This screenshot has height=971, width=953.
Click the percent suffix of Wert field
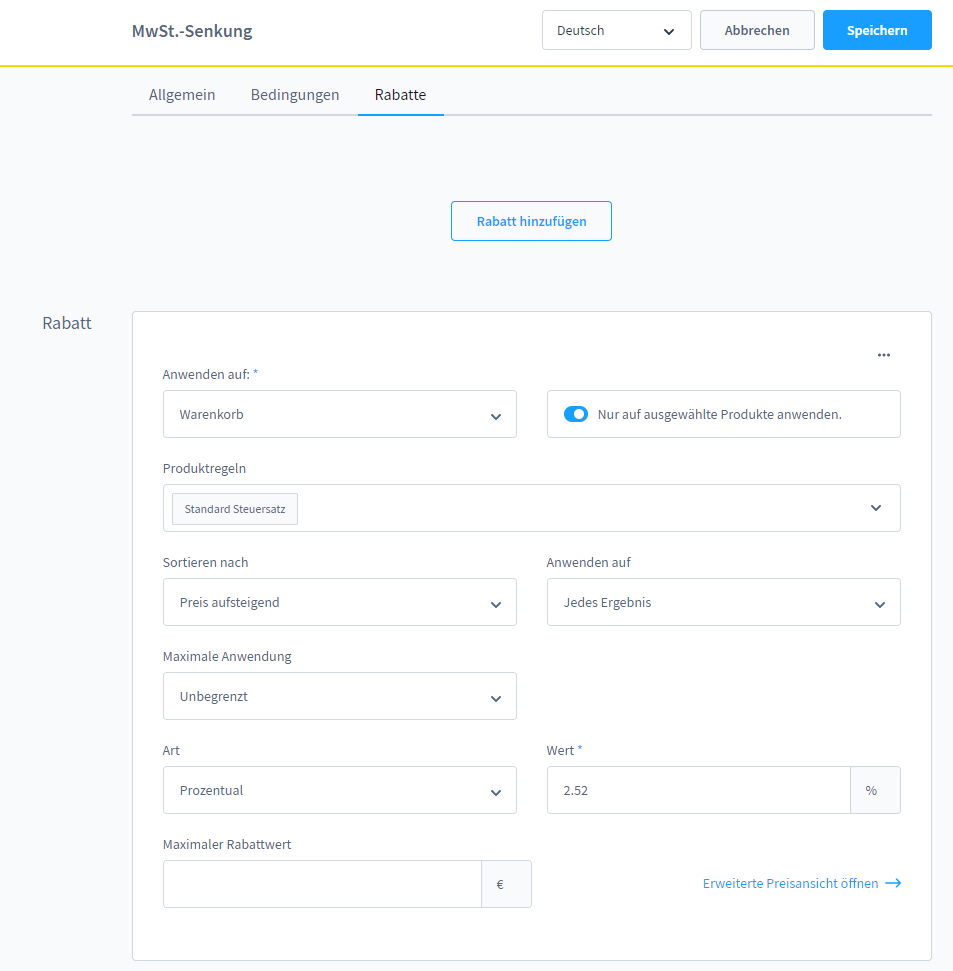875,790
